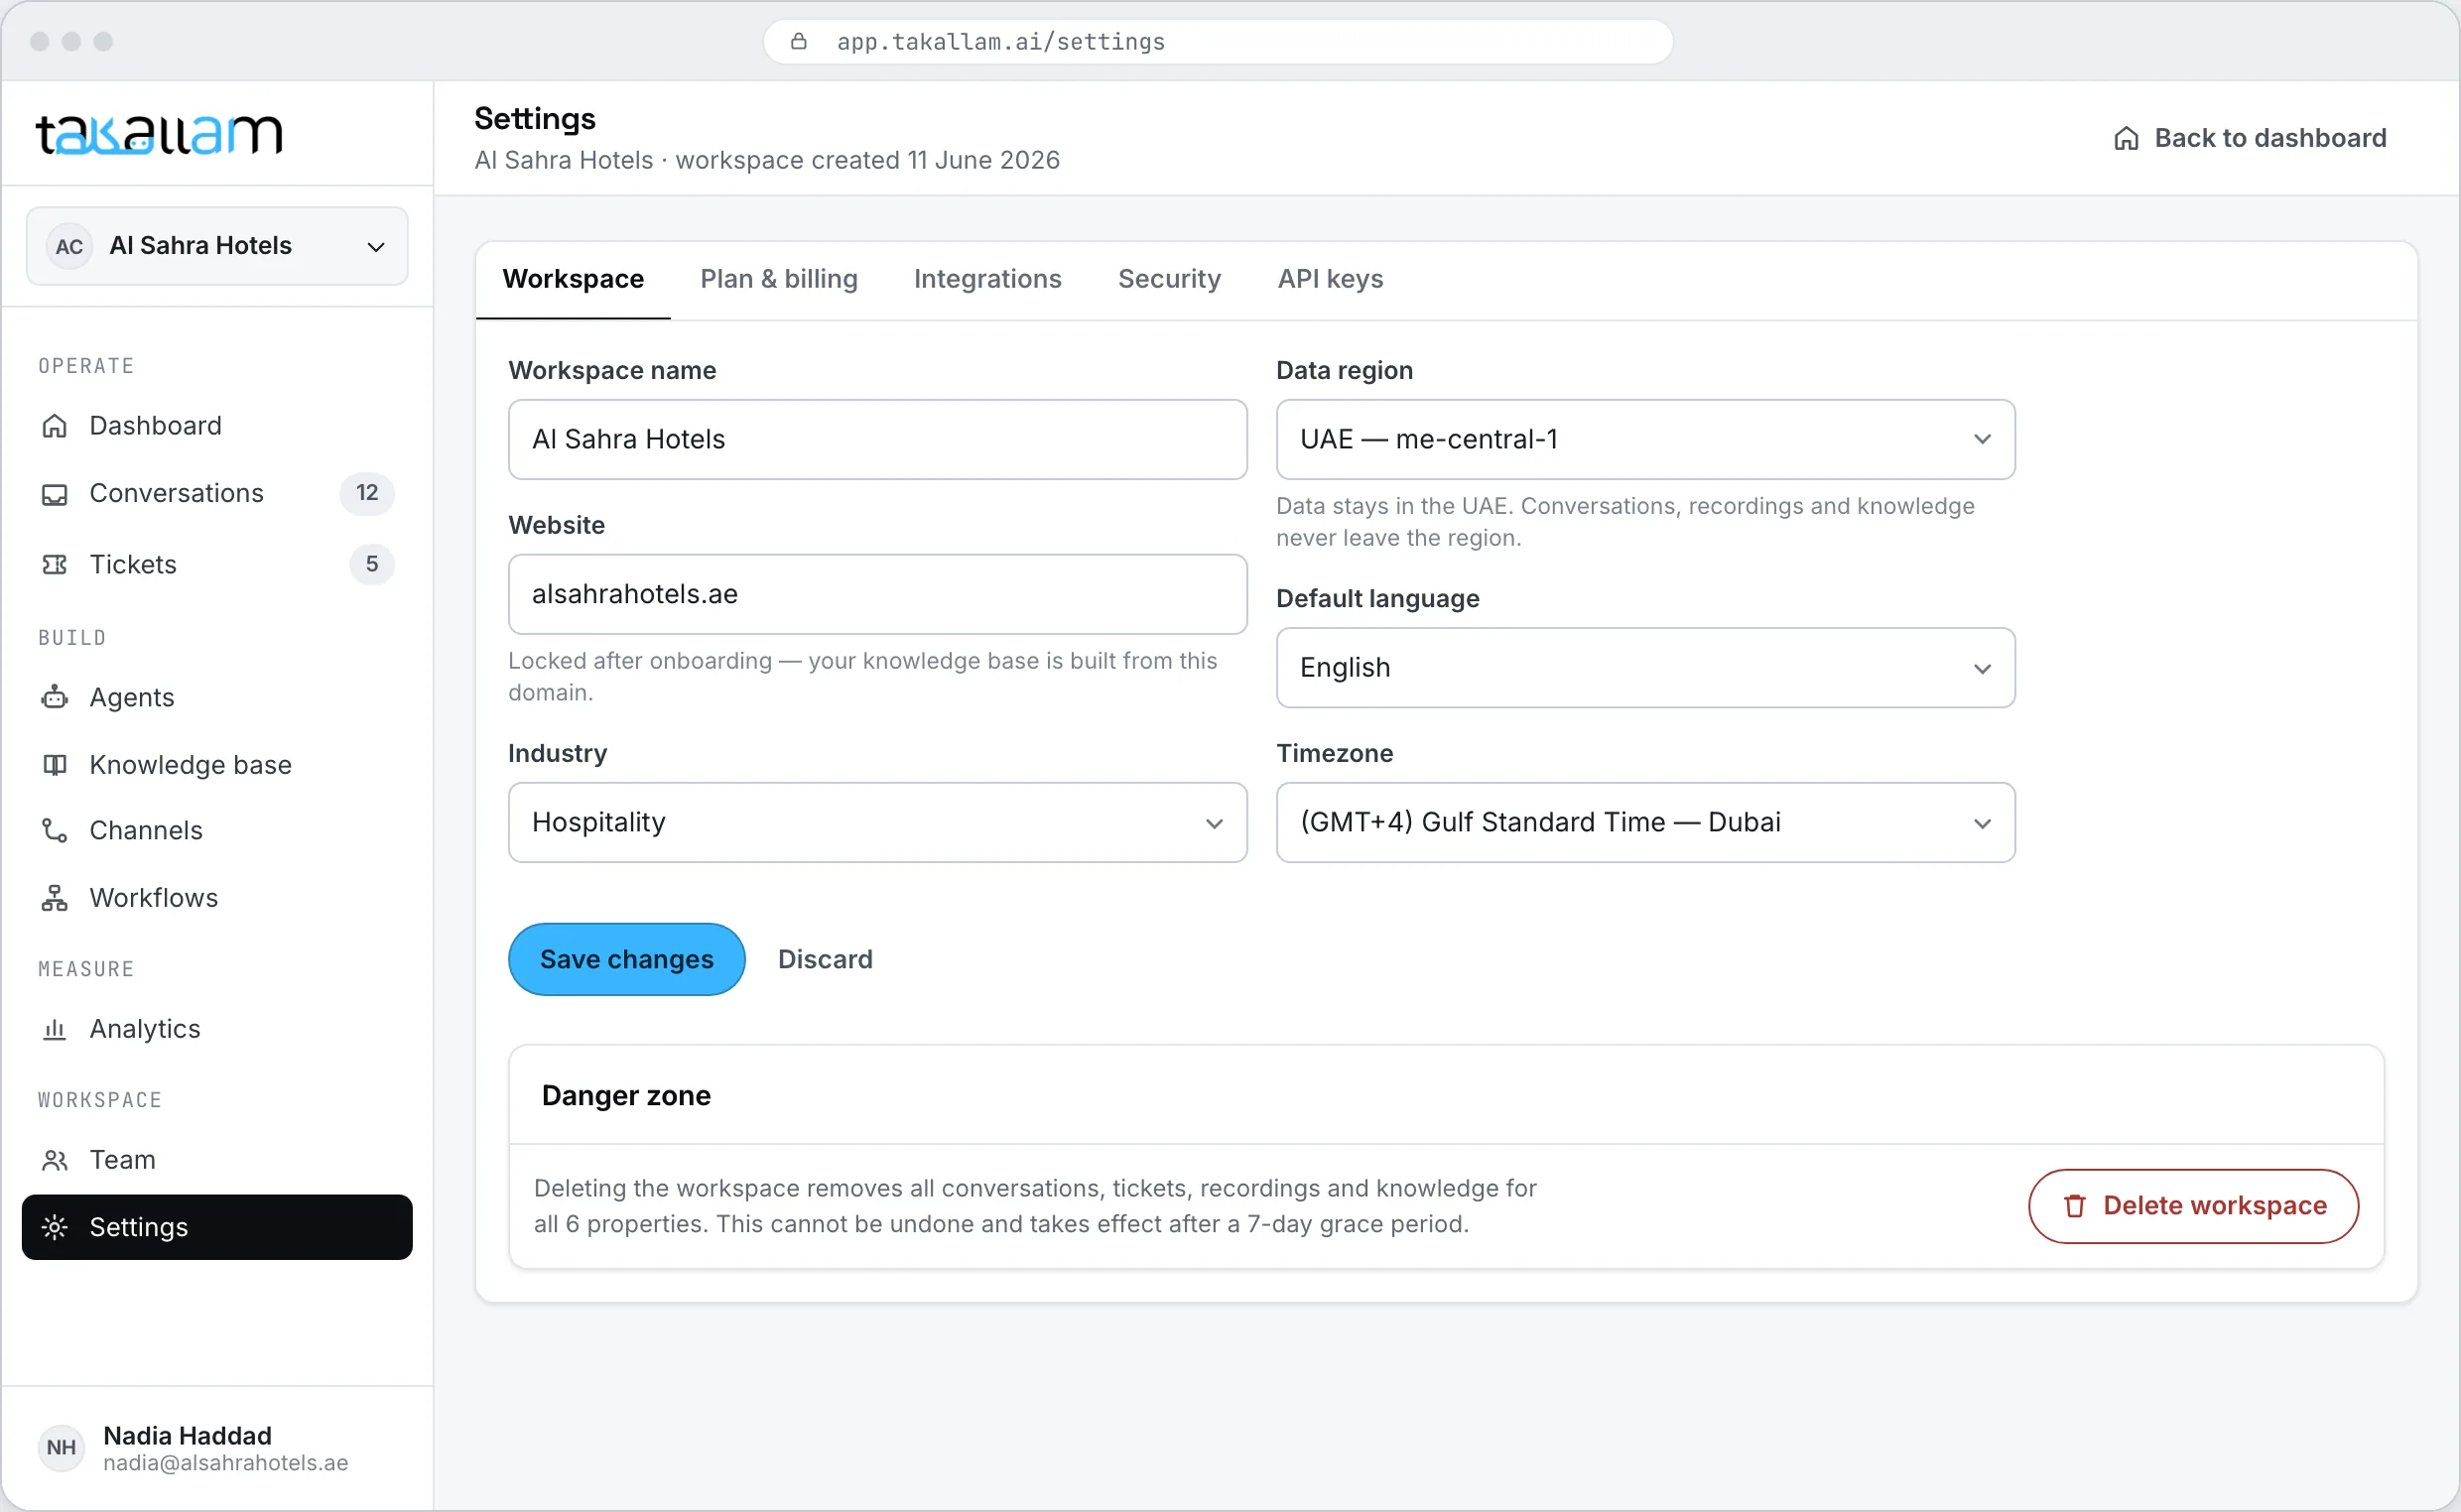The width and height of the screenshot is (2461, 1512).
Task: Open the Security tab
Action: pos(1169,279)
